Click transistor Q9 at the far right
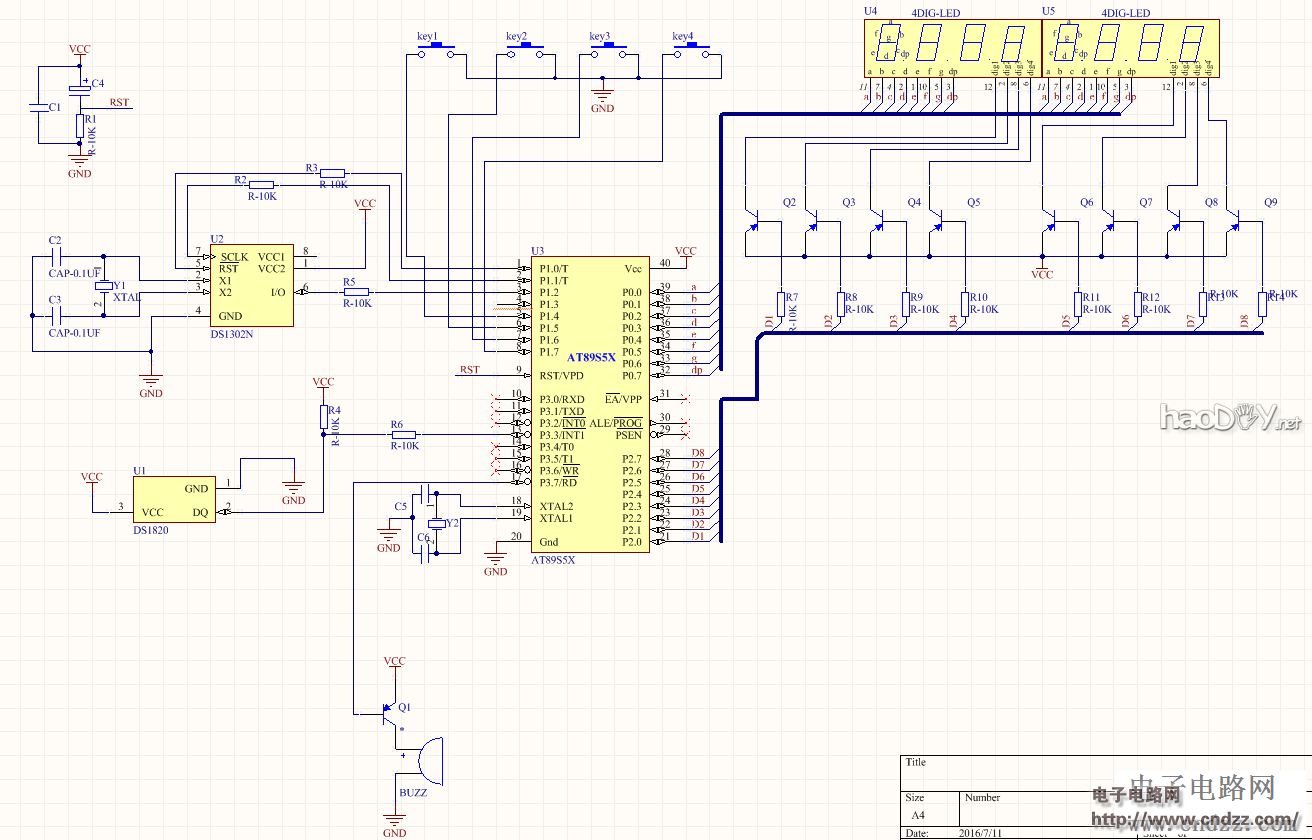The width and height of the screenshot is (1312, 840). pos(1235,220)
